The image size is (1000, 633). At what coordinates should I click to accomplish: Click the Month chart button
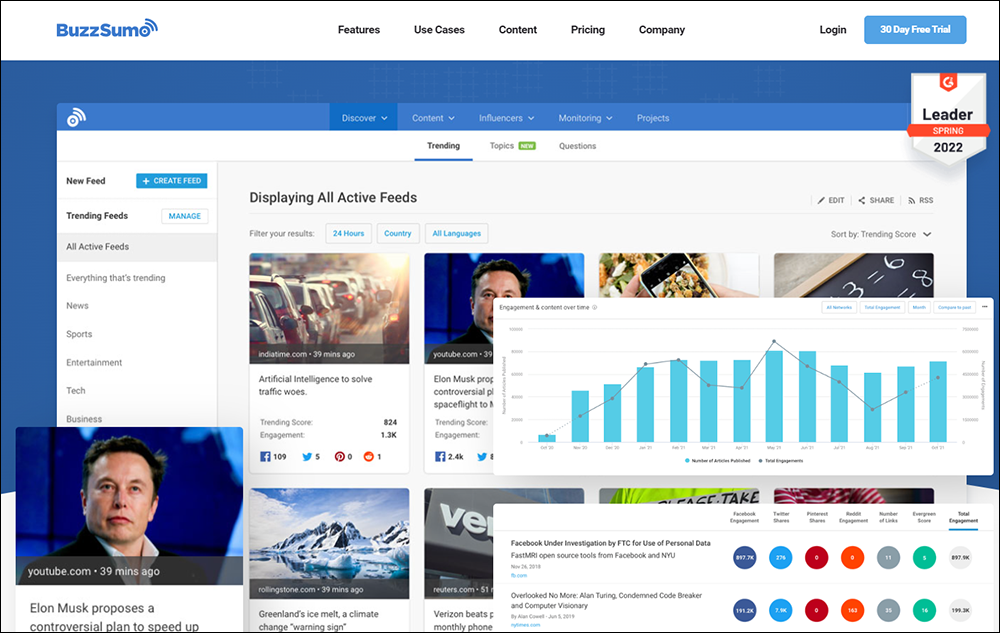click(x=918, y=307)
